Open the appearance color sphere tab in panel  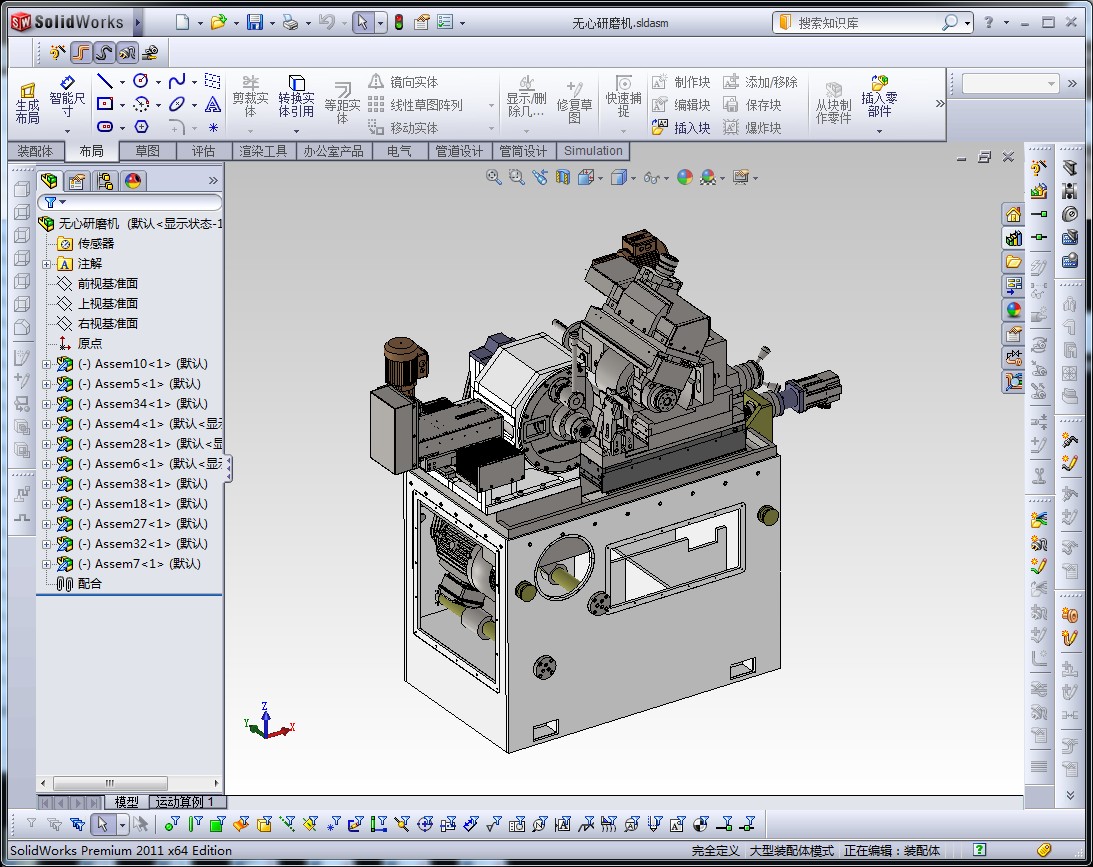[x=133, y=181]
